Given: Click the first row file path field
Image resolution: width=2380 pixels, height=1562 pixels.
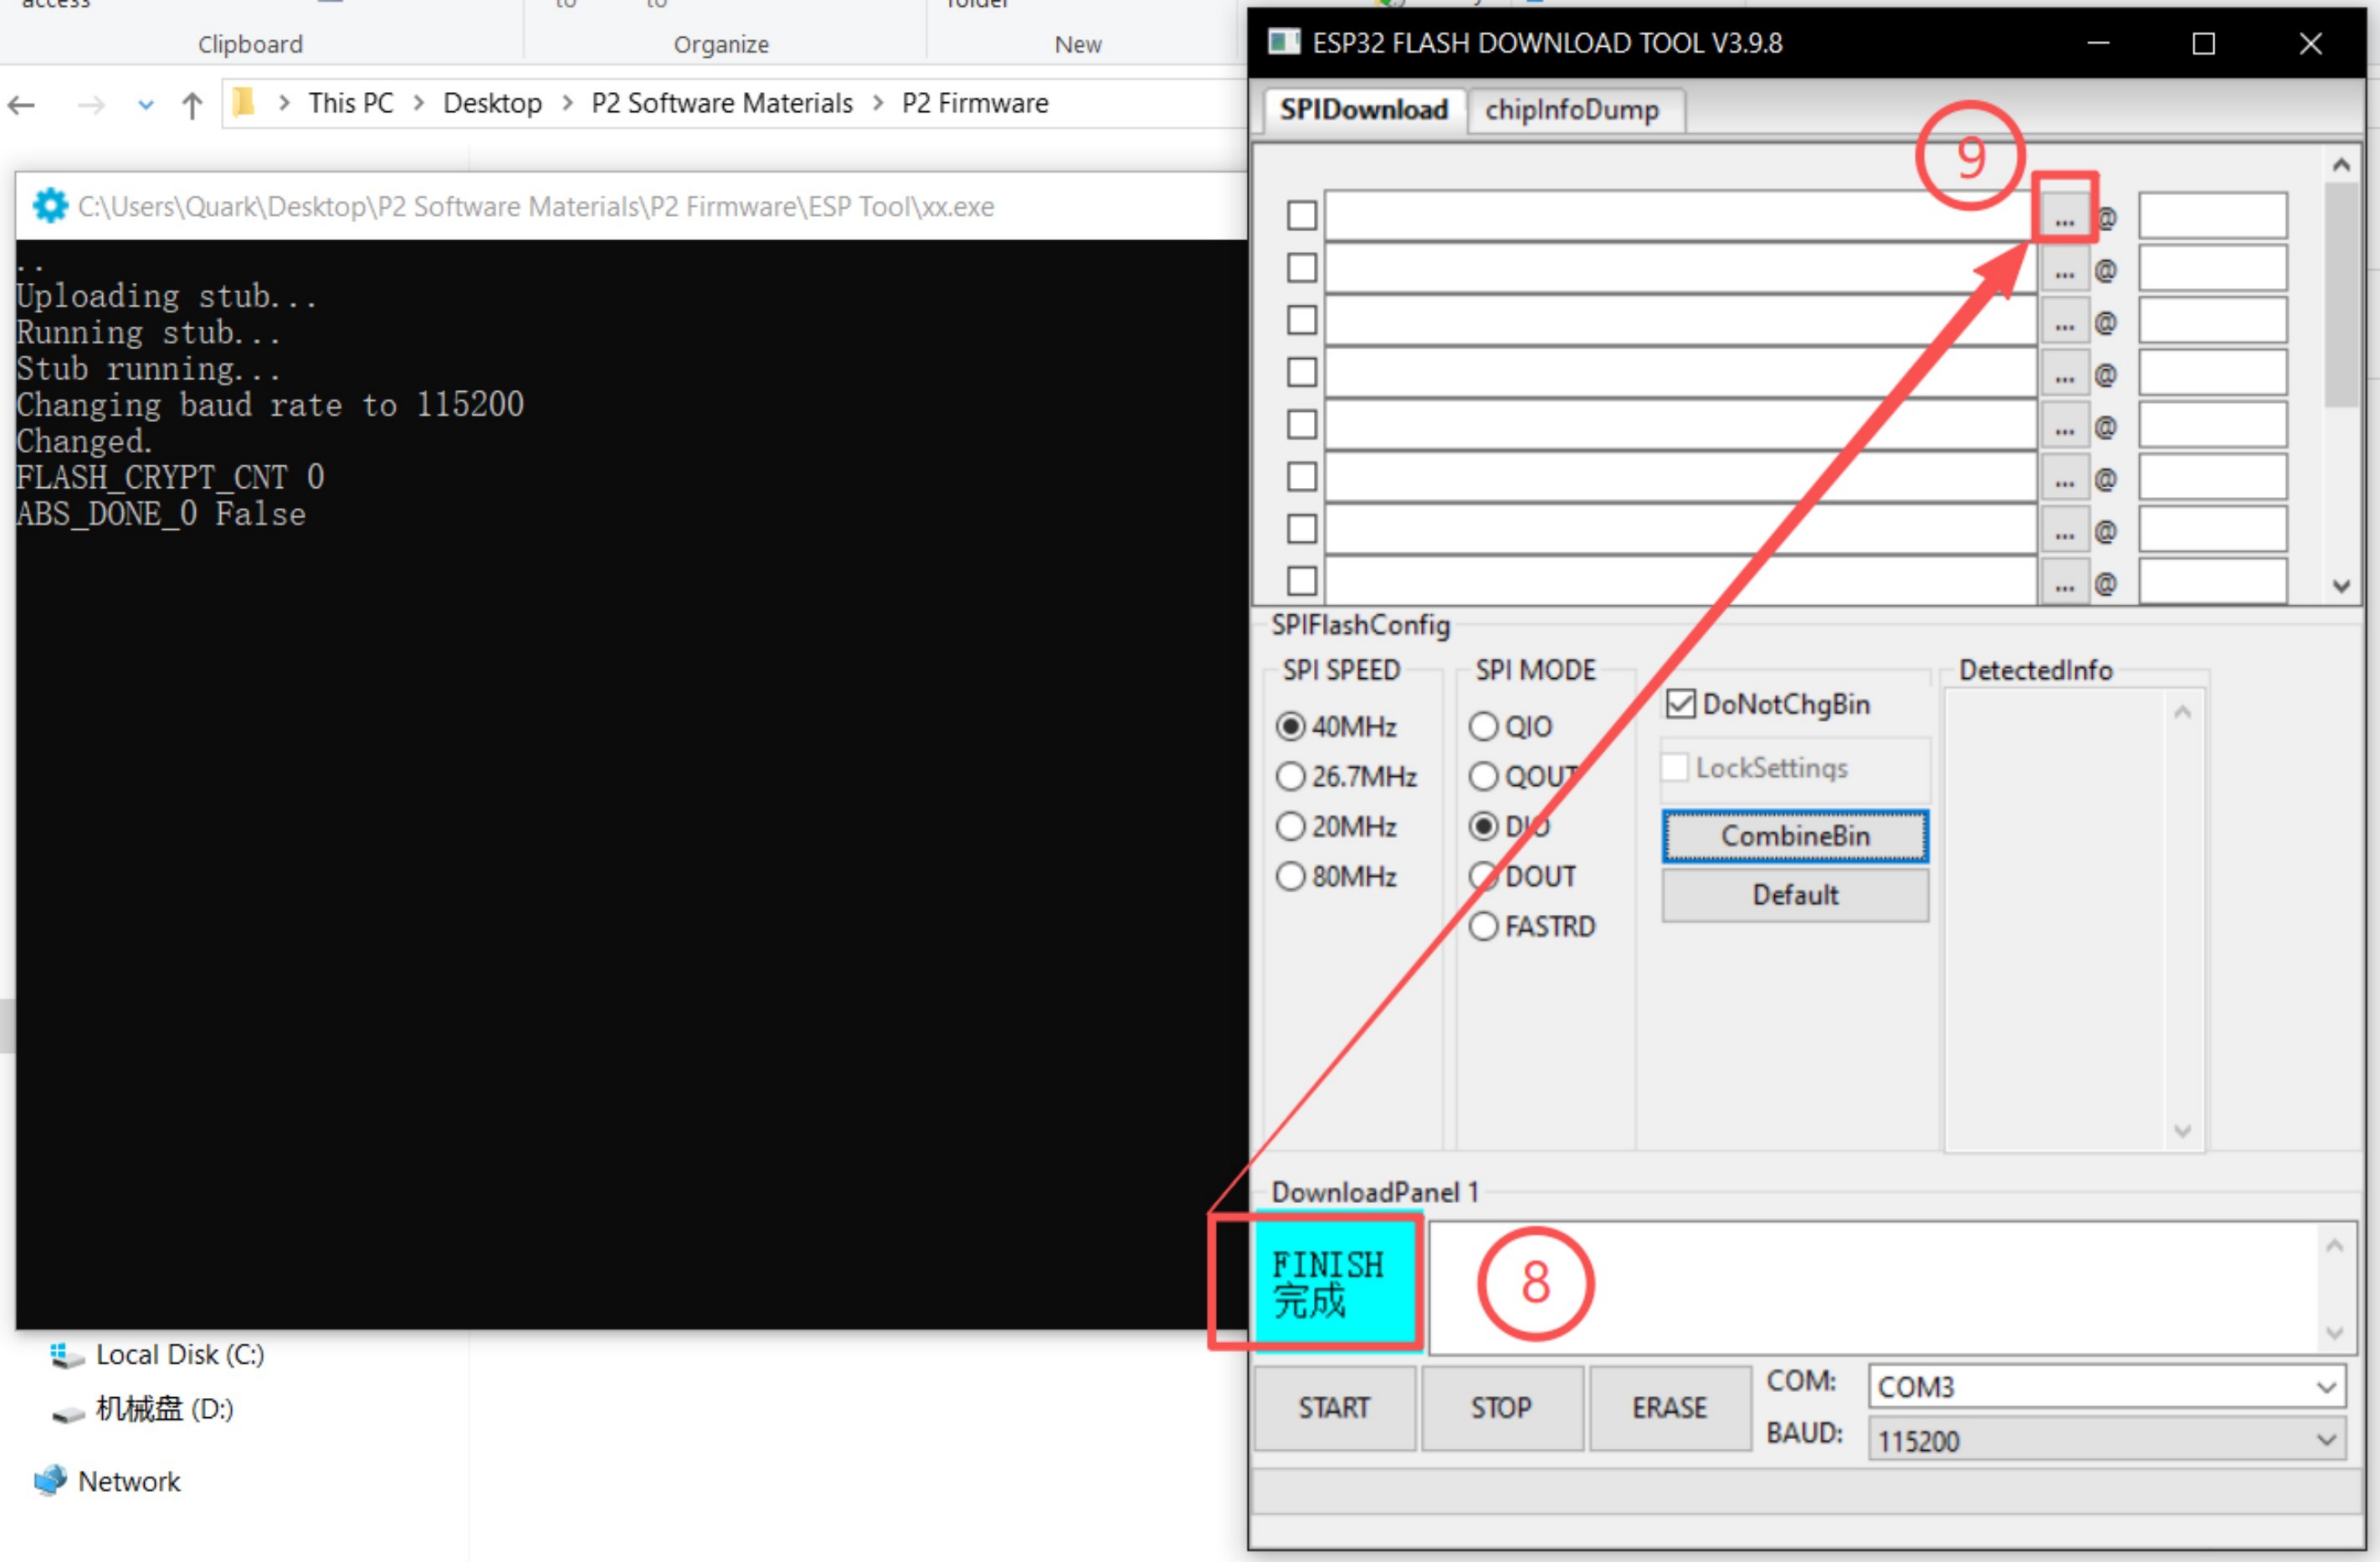Looking at the screenshot, I should coord(1681,216).
